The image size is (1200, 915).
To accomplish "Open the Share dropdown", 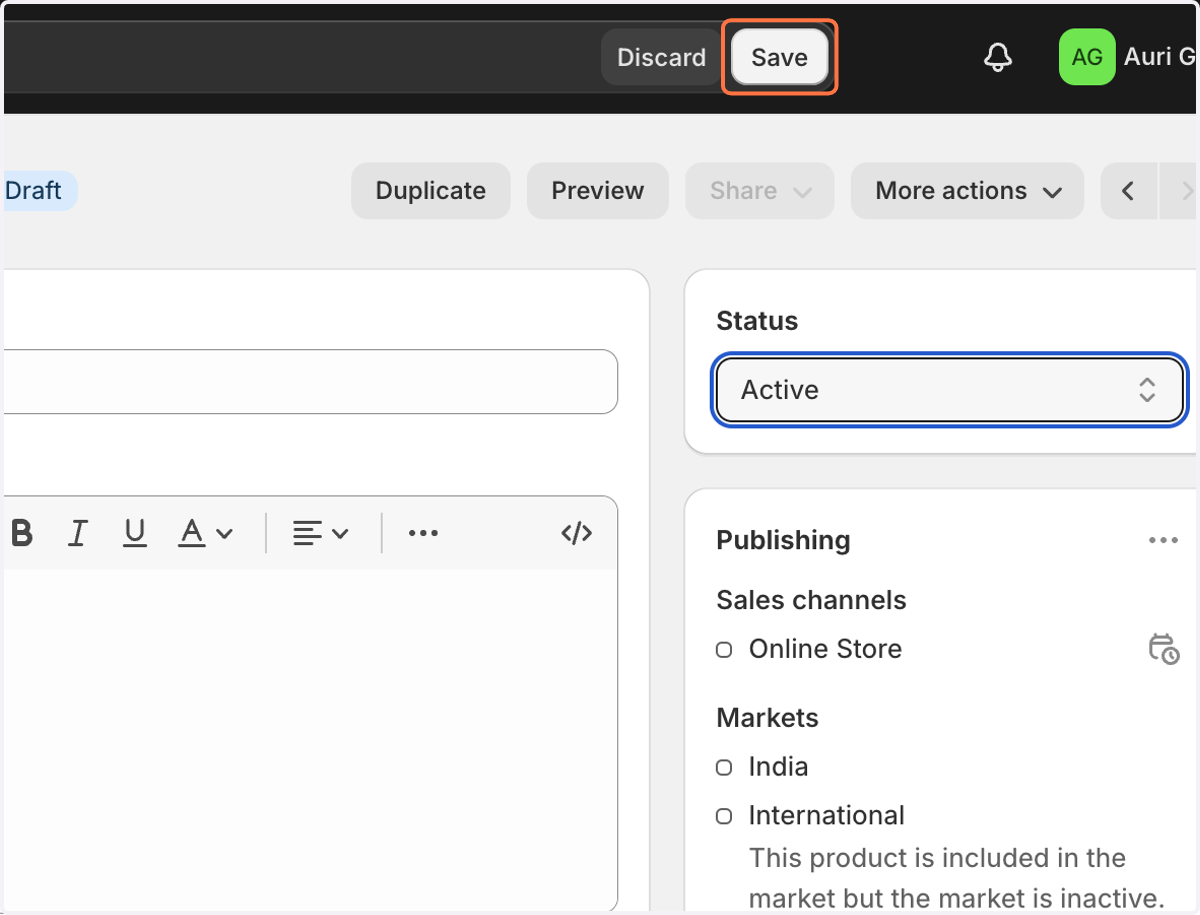I will pyautogui.click(x=760, y=191).
